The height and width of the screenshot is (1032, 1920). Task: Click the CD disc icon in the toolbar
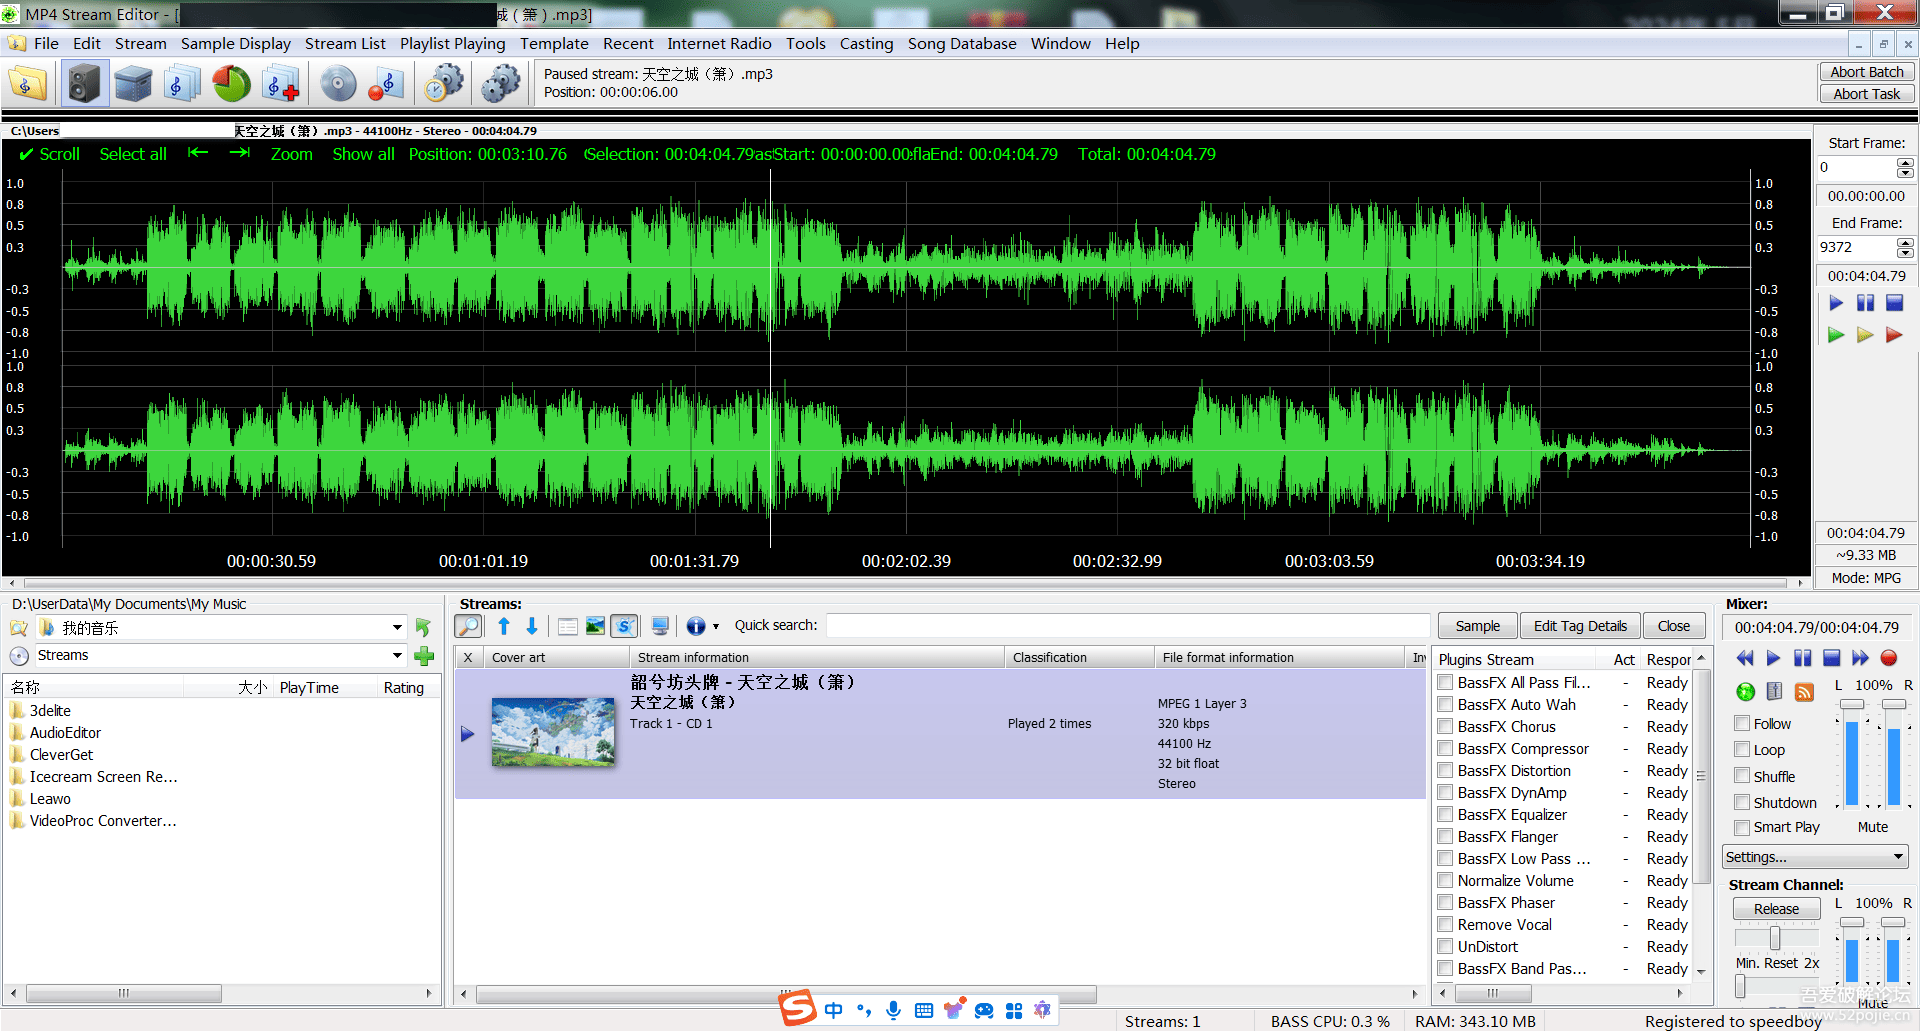tap(338, 84)
